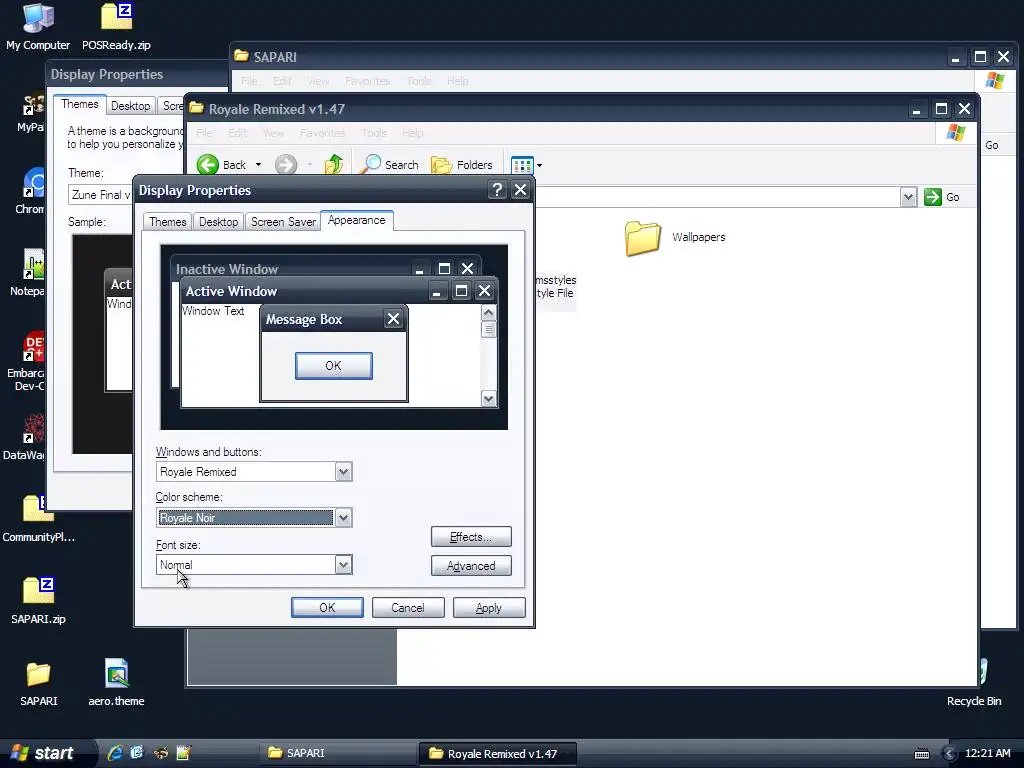
Task: Switch to the Desktop tab in front dialog
Action: 218,222
